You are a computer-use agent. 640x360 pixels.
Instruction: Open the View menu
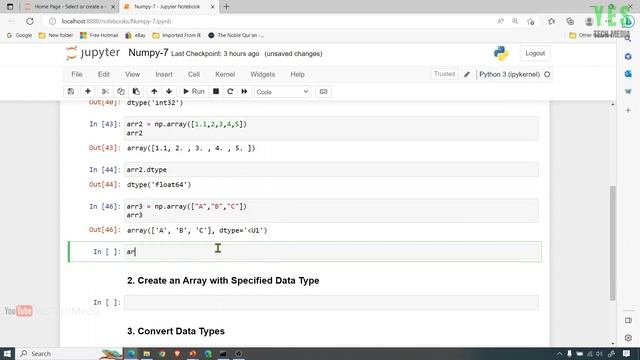[132, 74]
